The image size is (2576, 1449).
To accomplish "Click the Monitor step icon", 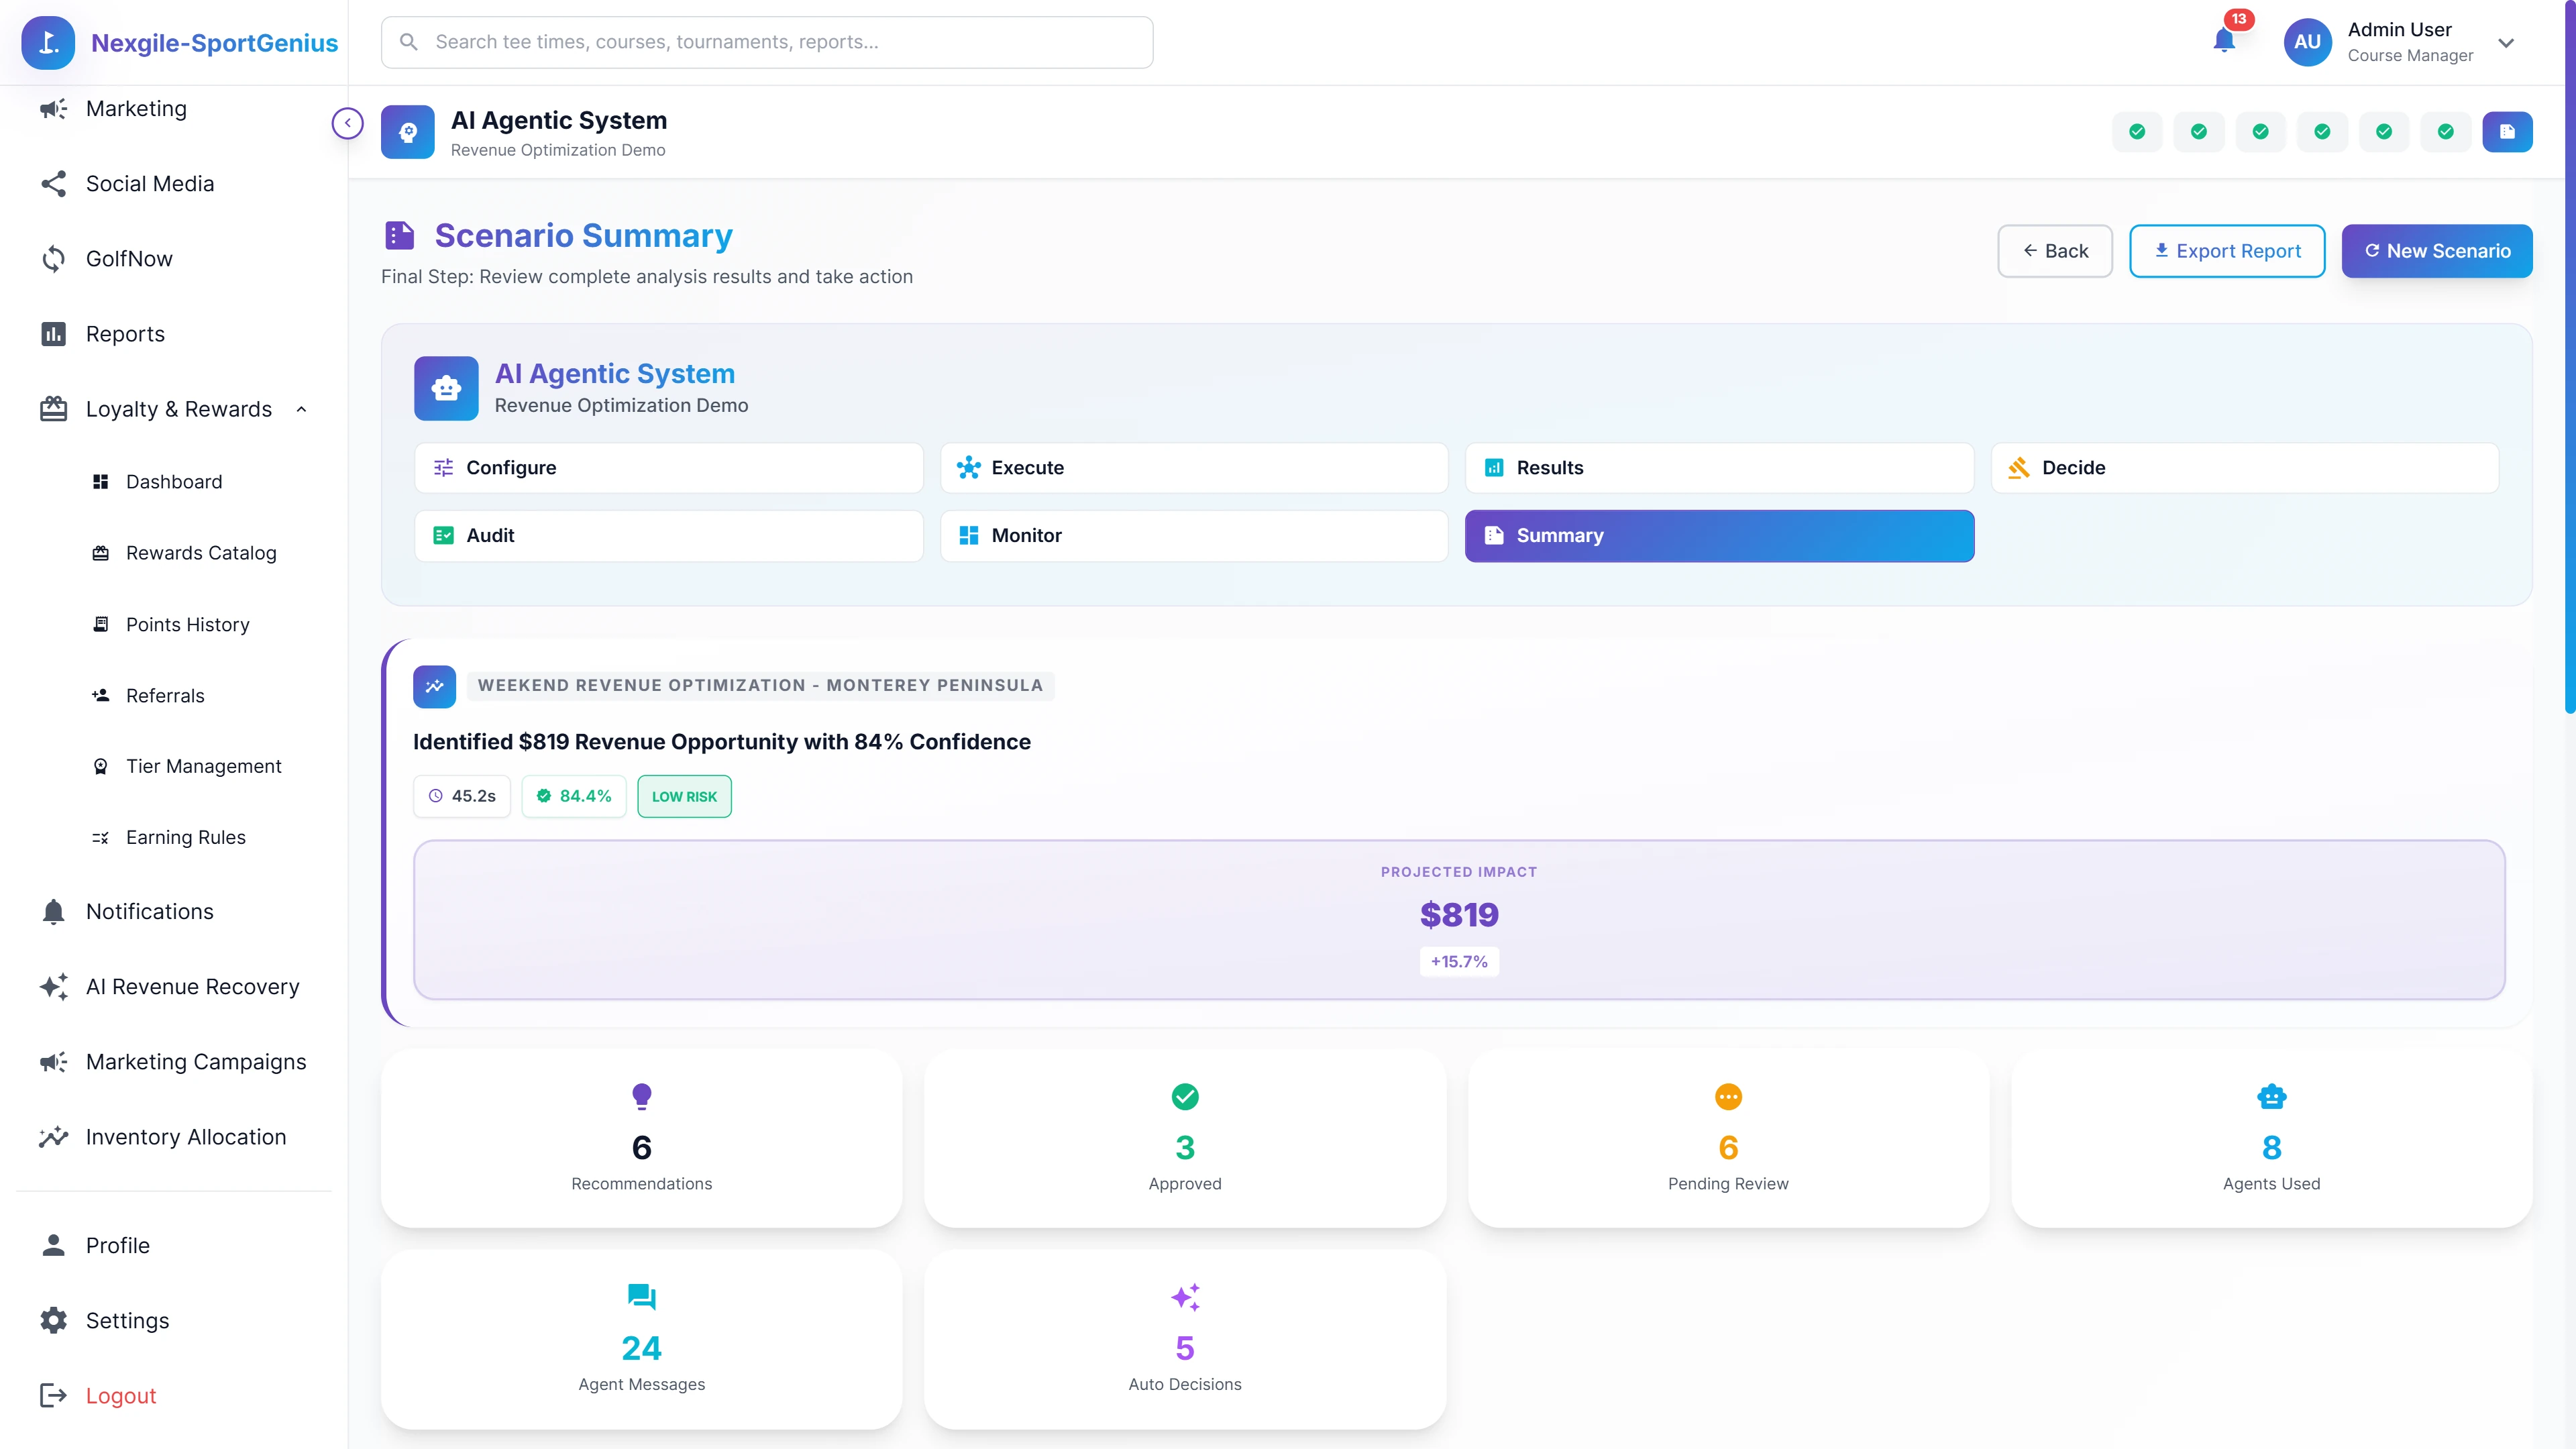I will (x=968, y=535).
